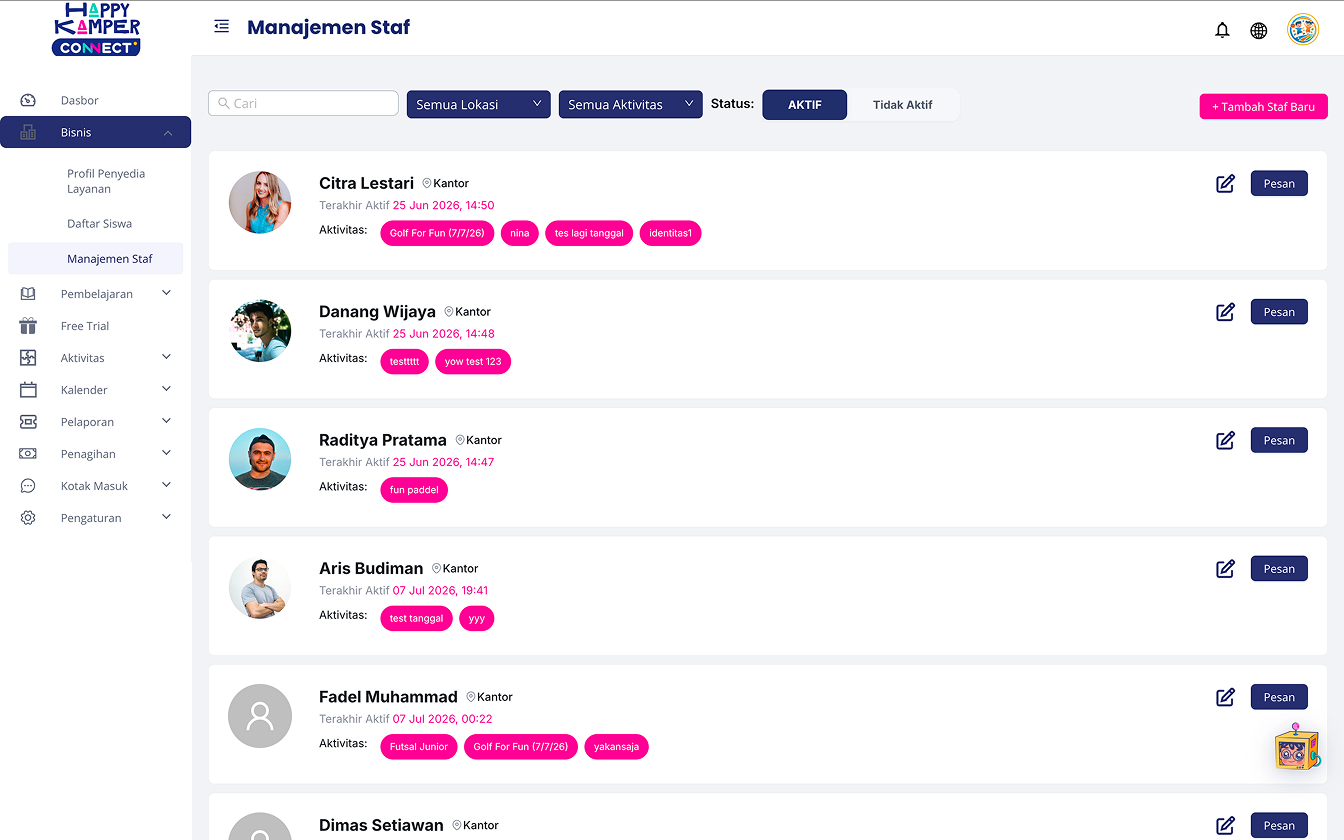
Task: Collapse the sidebar with the menu icon
Action: [x=222, y=27]
